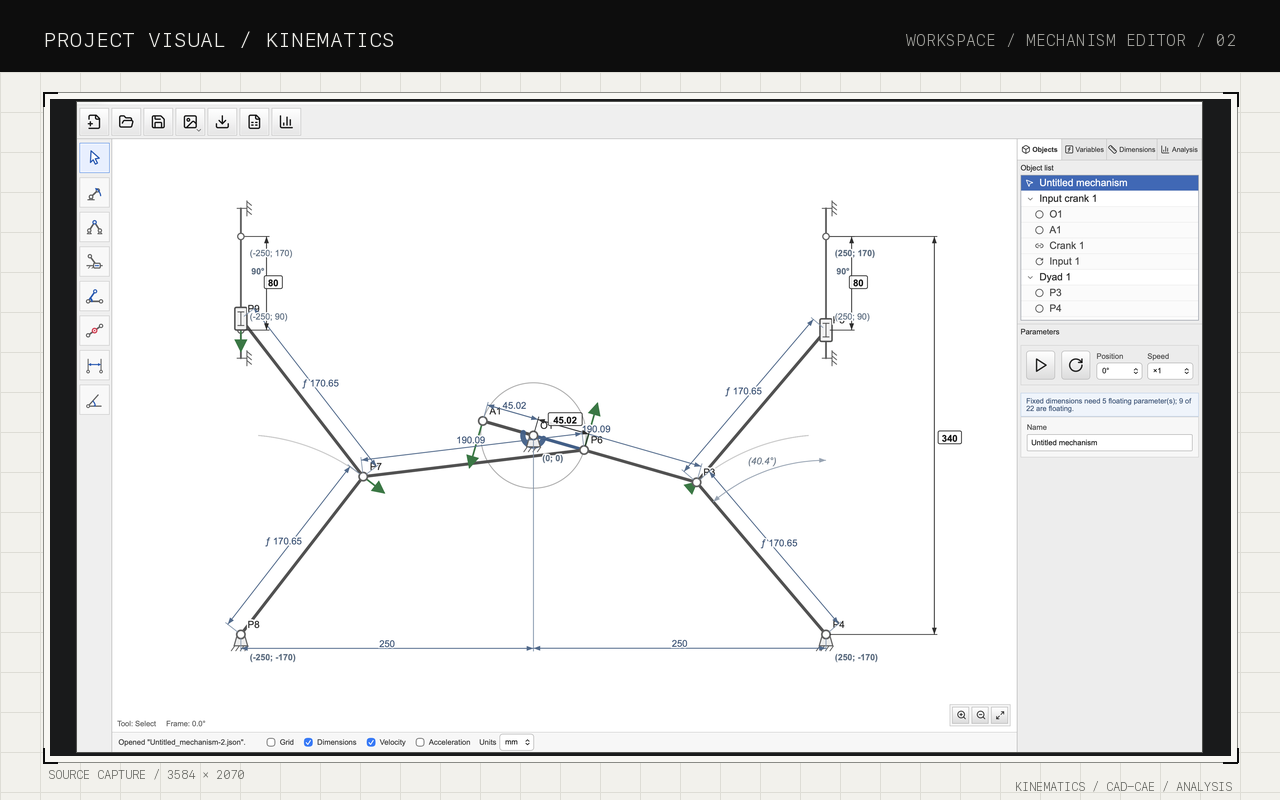
Task: Collapse the Dyad 1 group
Action: [1031, 277]
